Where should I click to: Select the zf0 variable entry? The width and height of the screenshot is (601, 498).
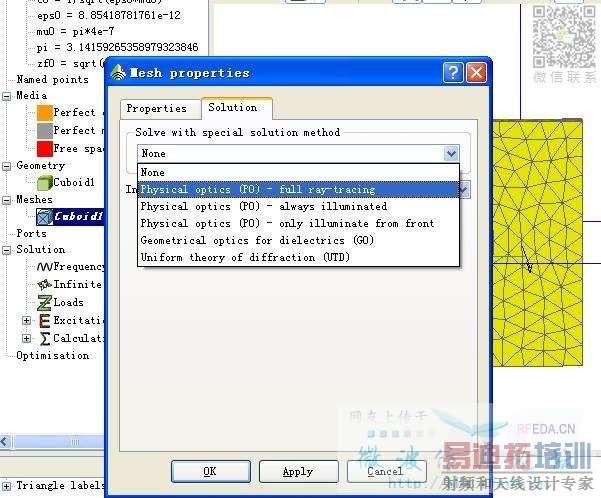[x=70, y=63]
